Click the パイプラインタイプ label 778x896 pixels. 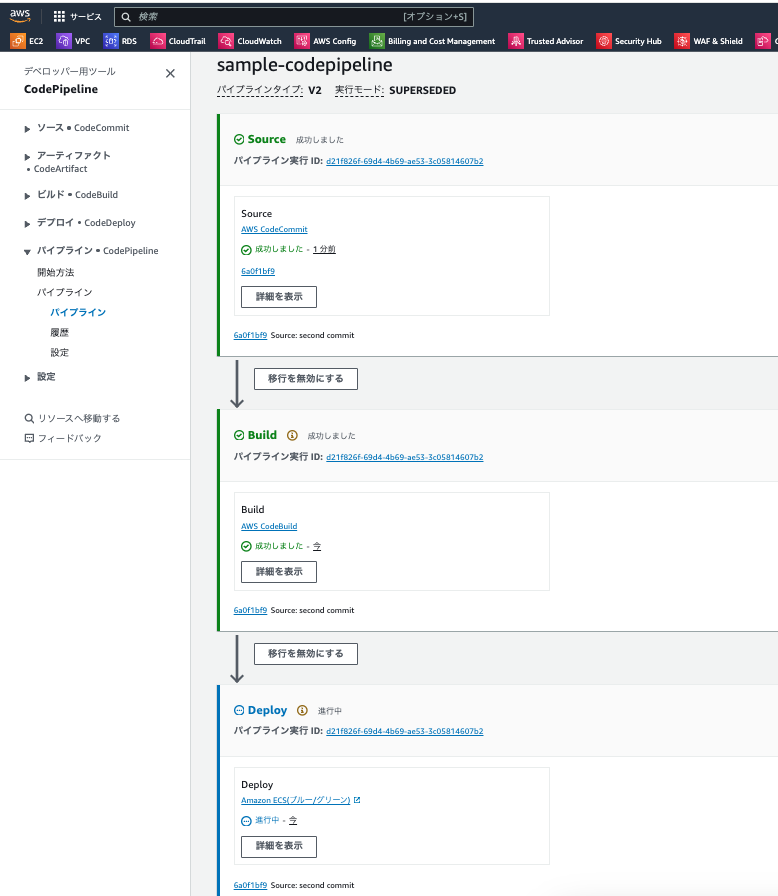[x=260, y=90]
